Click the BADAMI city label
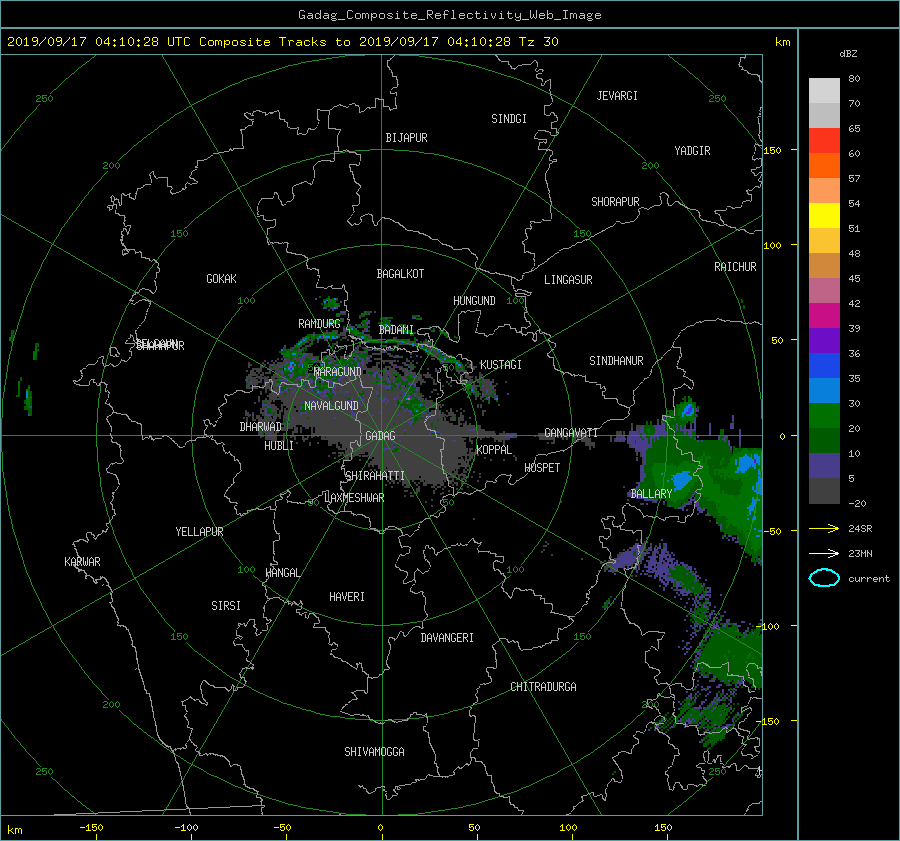The height and width of the screenshot is (841, 900). 396,330
